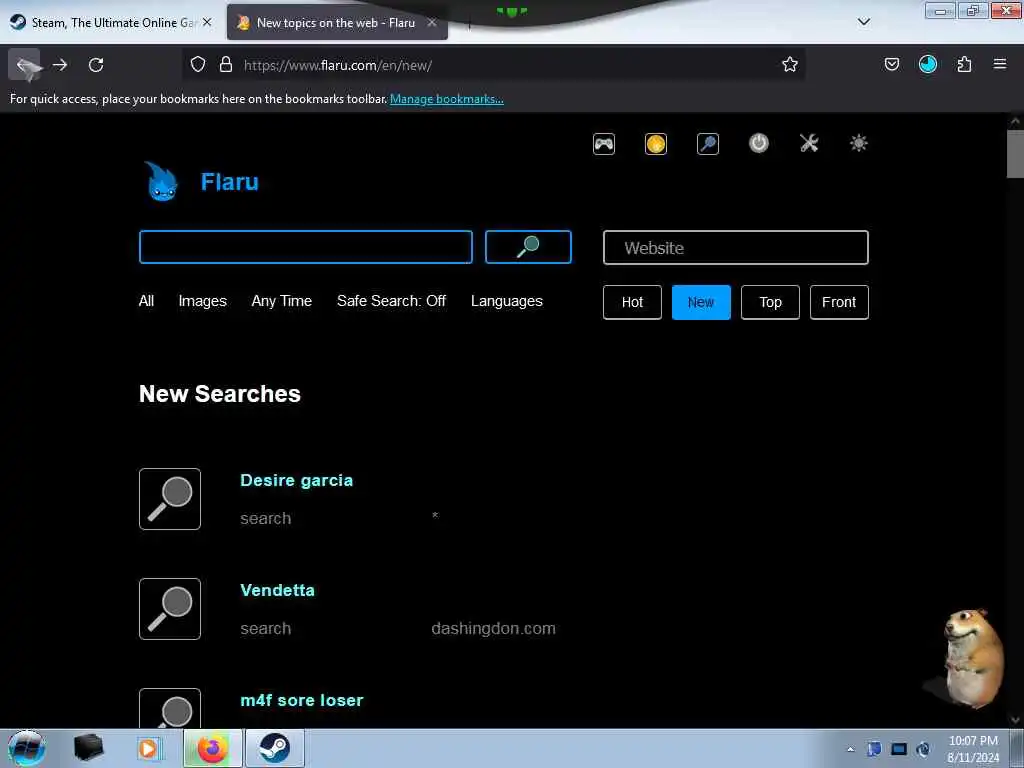Reload the page with the refresh icon
1024x768 pixels.
pyautogui.click(x=96, y=65)
